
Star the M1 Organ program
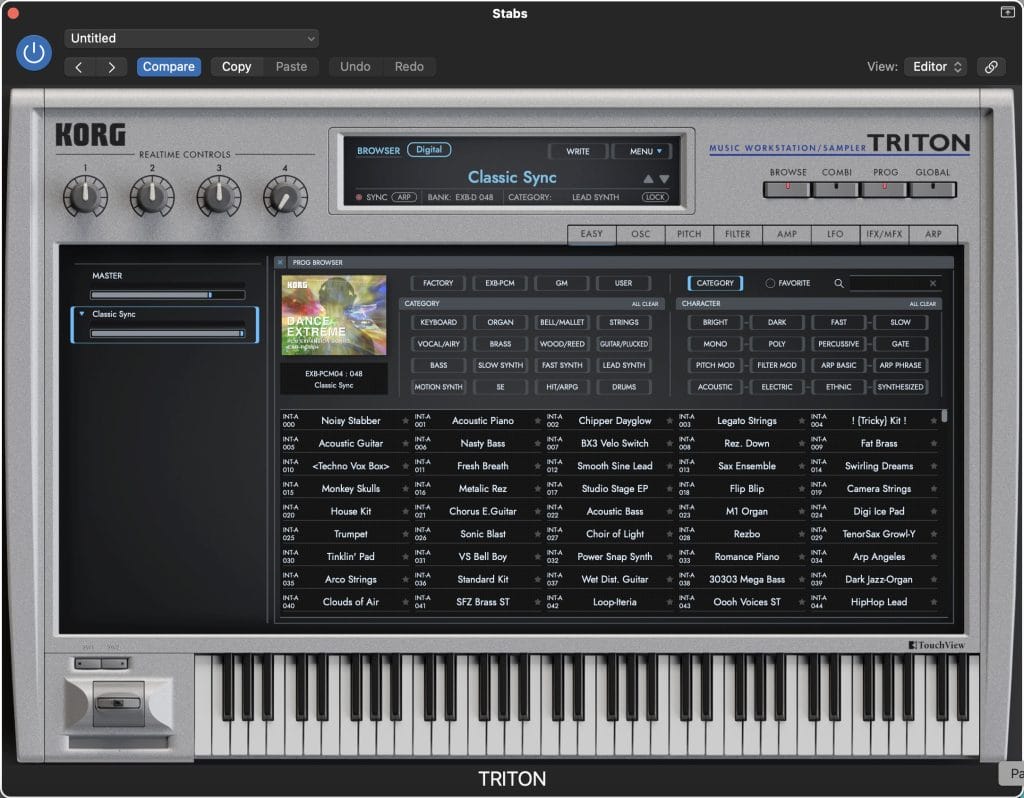click(x=801, y=511)
